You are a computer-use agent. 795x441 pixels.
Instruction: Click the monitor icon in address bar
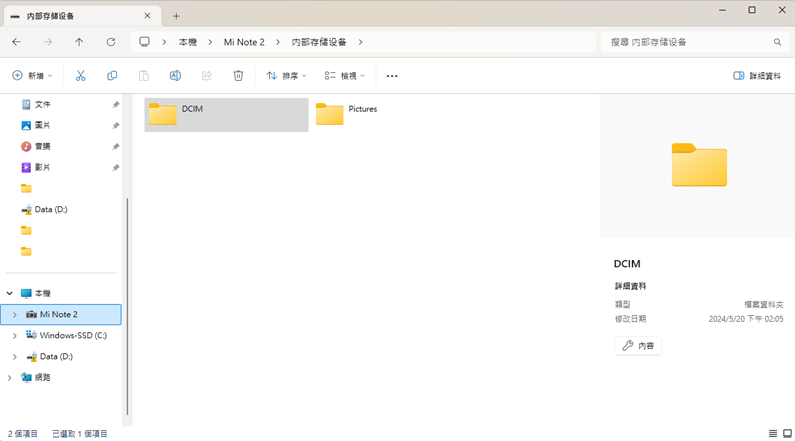pyautogui.click(x=144, y=42)
